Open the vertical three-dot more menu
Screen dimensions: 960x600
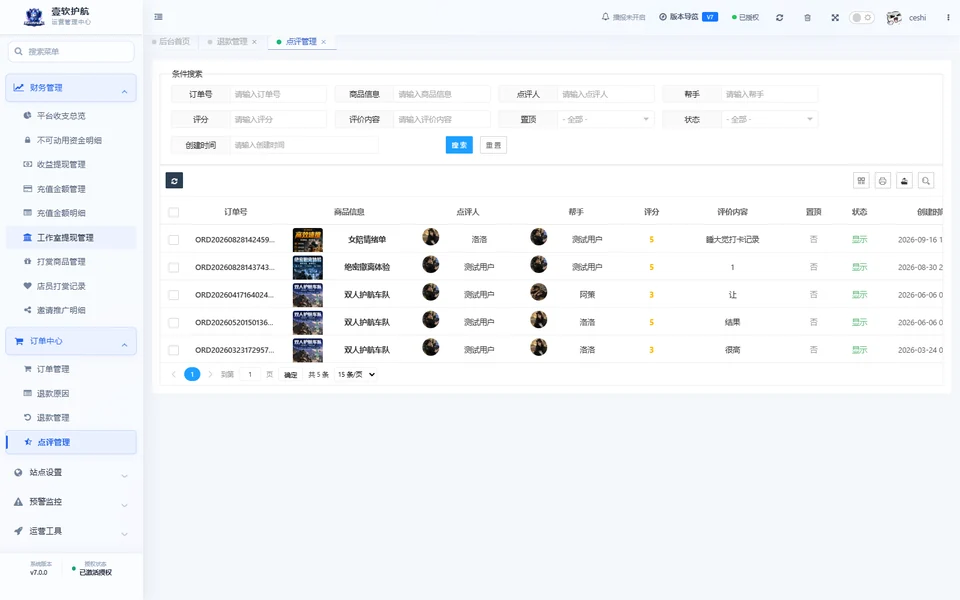pyautogui.click(x=948, y=18)
